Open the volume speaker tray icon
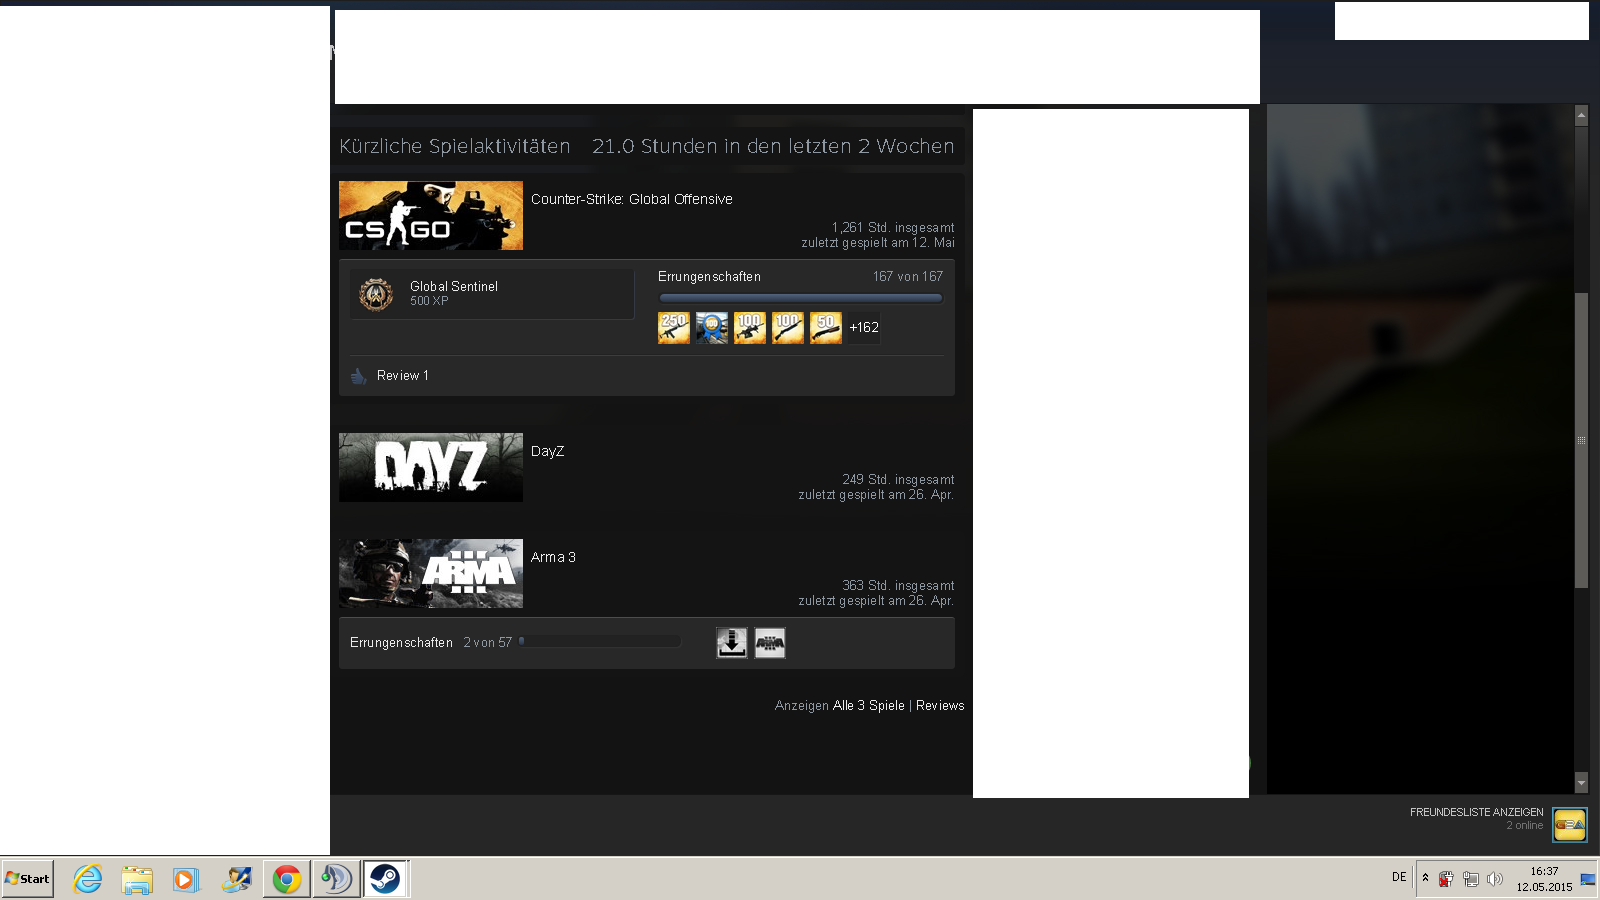Viewport: 1600px width, 900px height. pos(1495,879)
